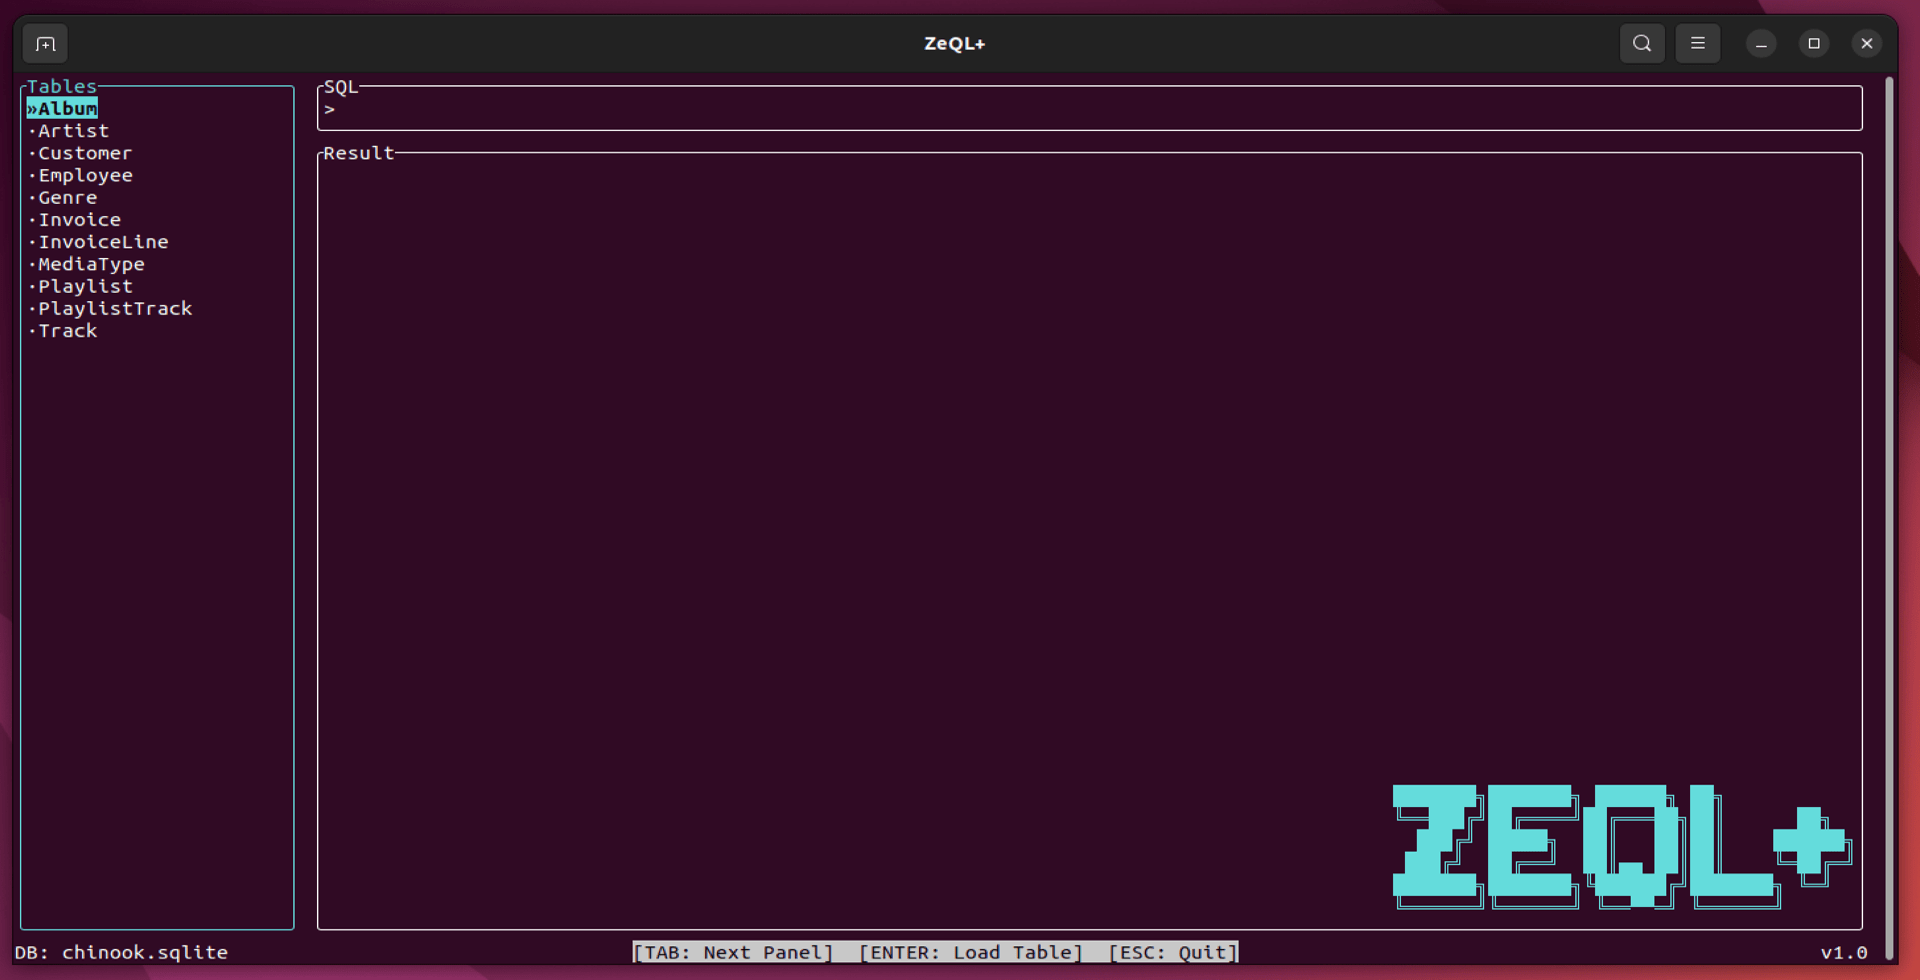Click the ZeQL+ window title
This screenshot has height=980, width=1920.
[x=954, y=43]
